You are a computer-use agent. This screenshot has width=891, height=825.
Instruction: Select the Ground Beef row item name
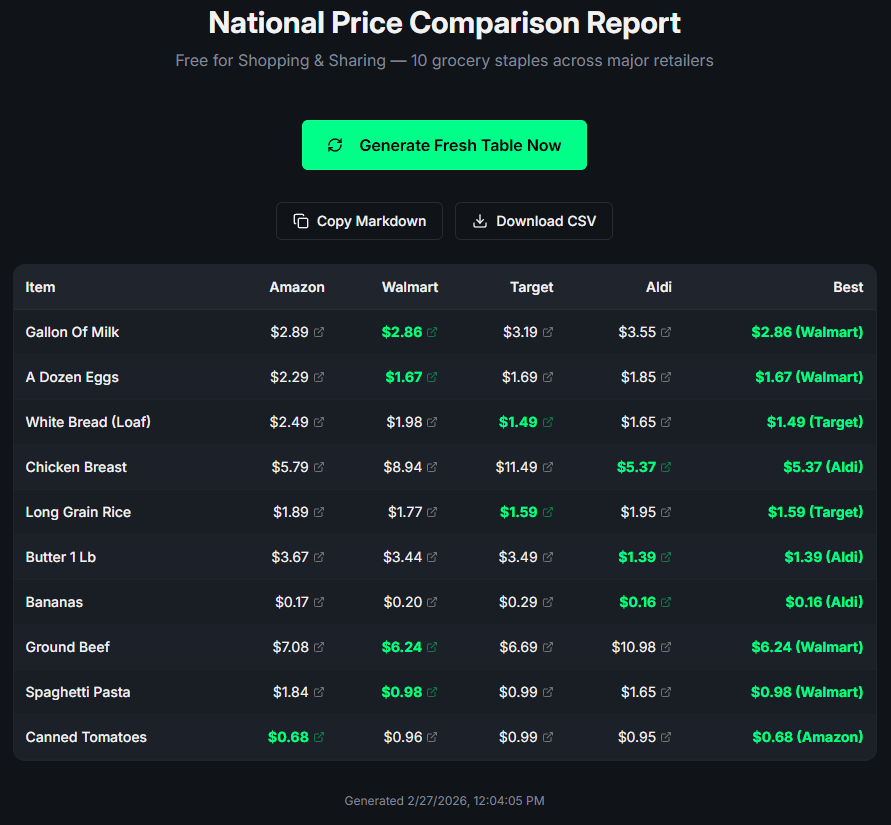click(67, 647)
